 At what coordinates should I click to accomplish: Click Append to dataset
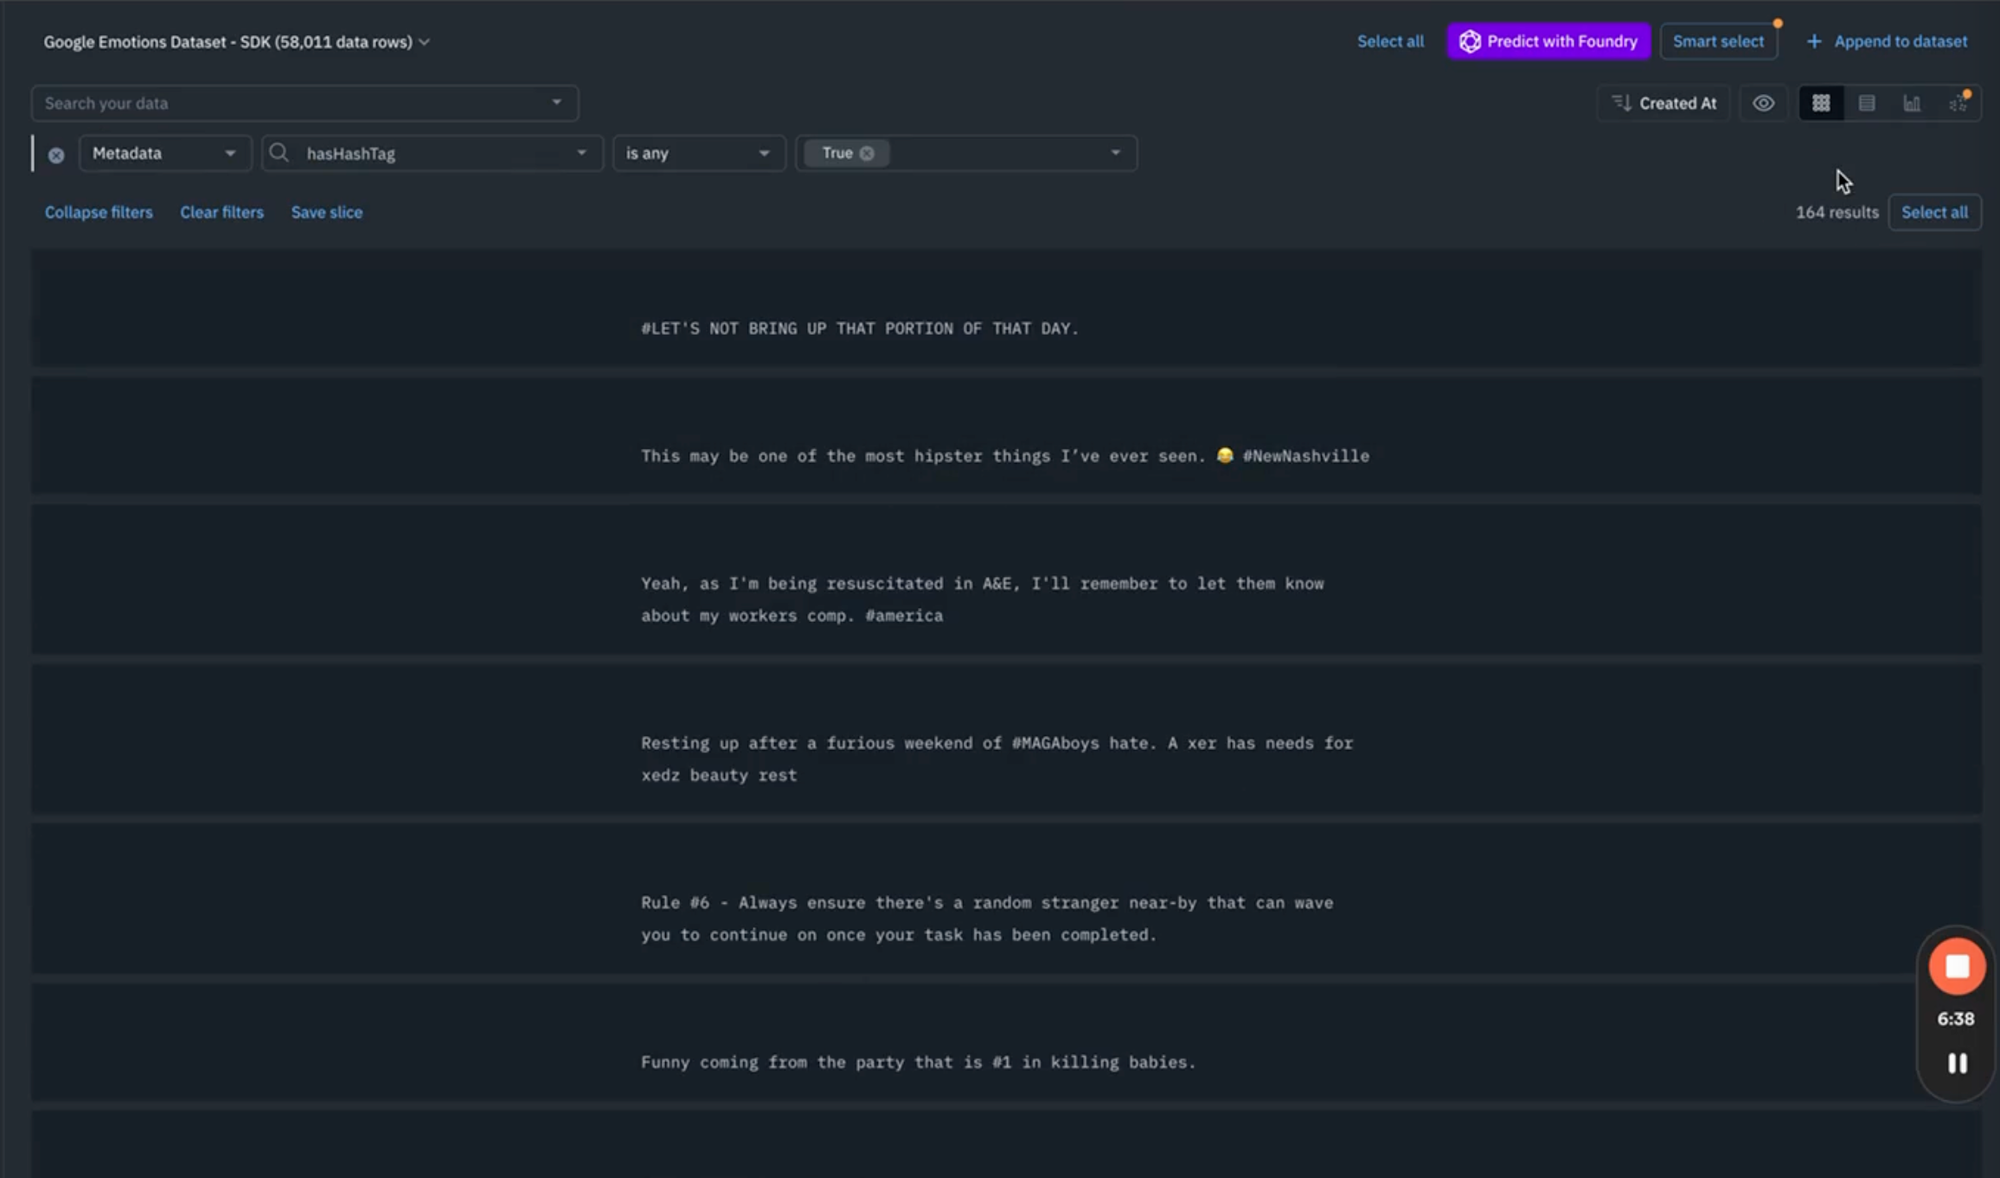point(1886,41)
